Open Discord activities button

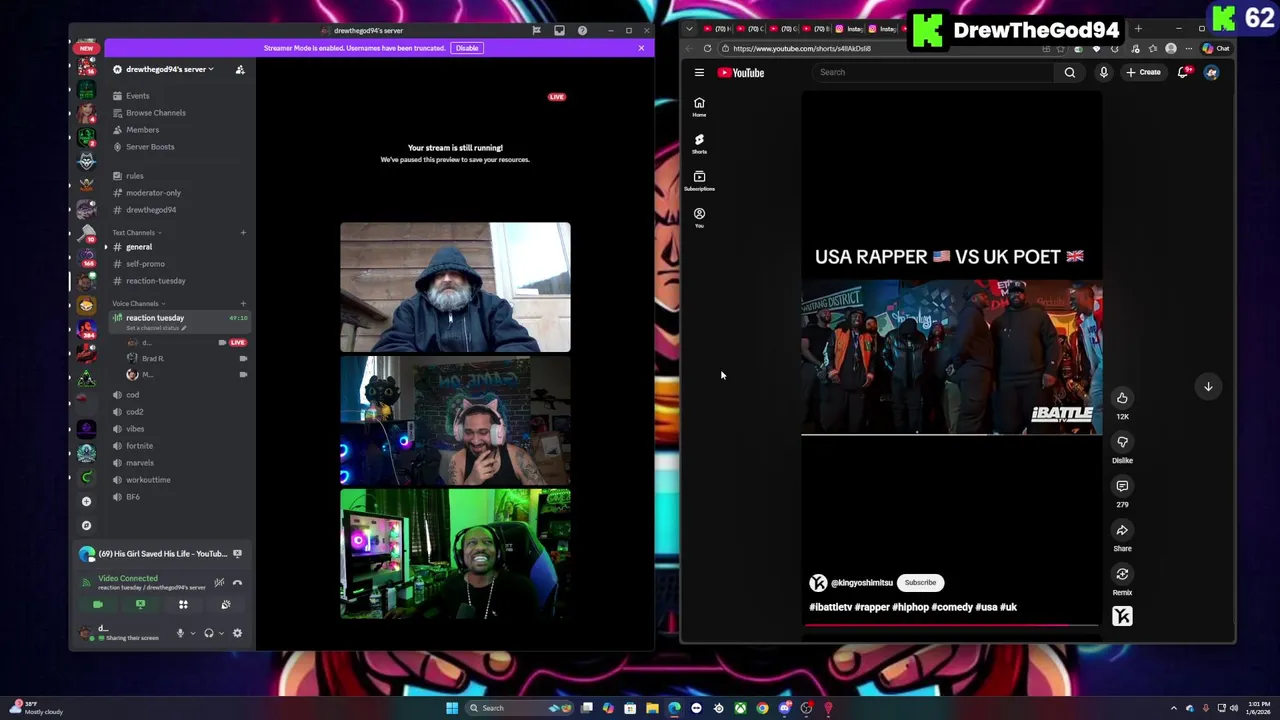click(183, 604)
